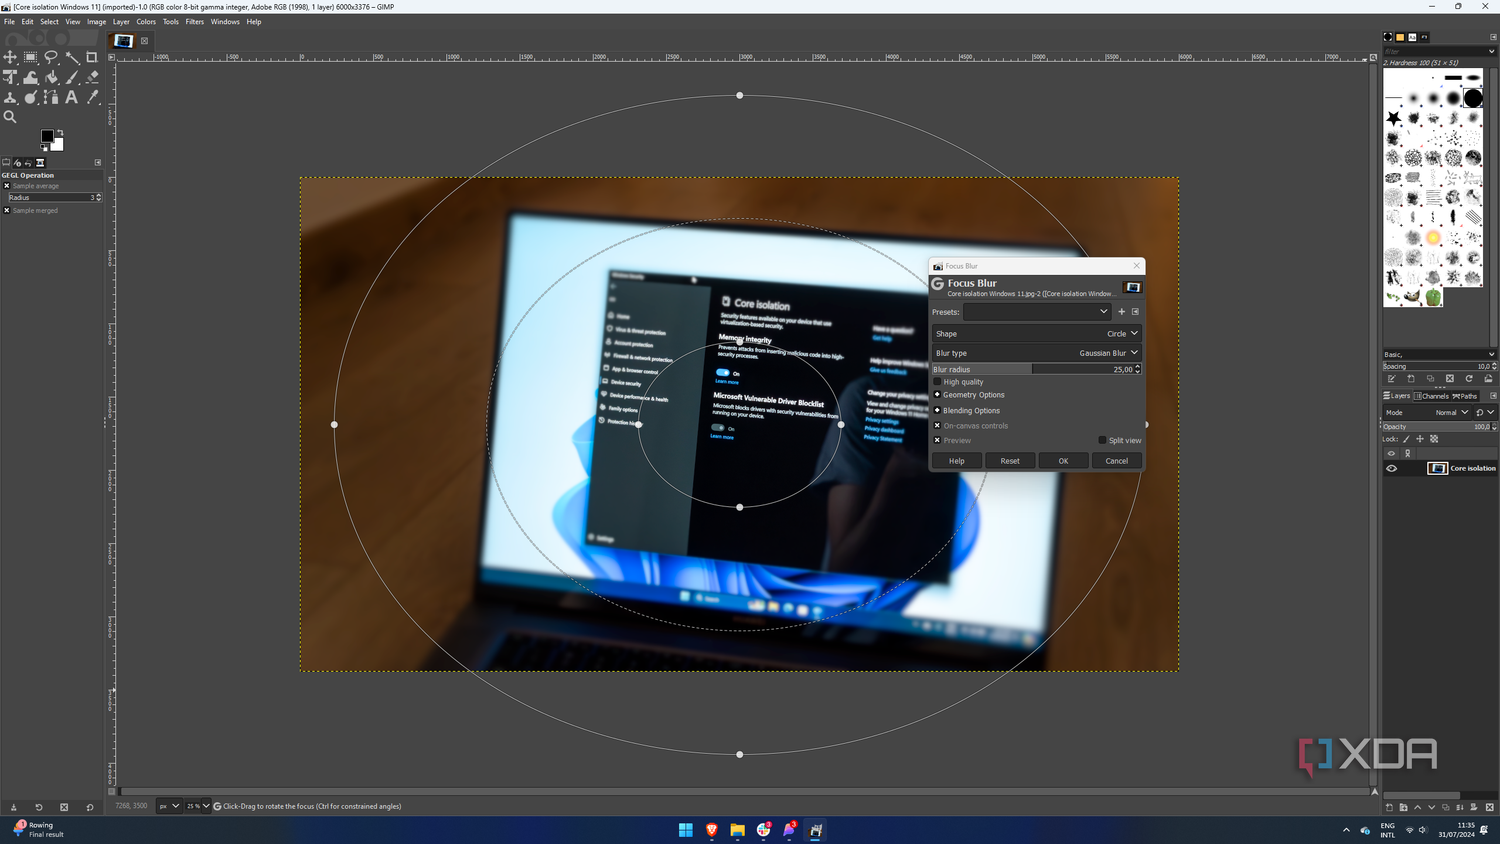Select the Rectangle Select tool
The width and height of the screenshot is (1500, 844).
pyautogui.click(x=31, y=57)
